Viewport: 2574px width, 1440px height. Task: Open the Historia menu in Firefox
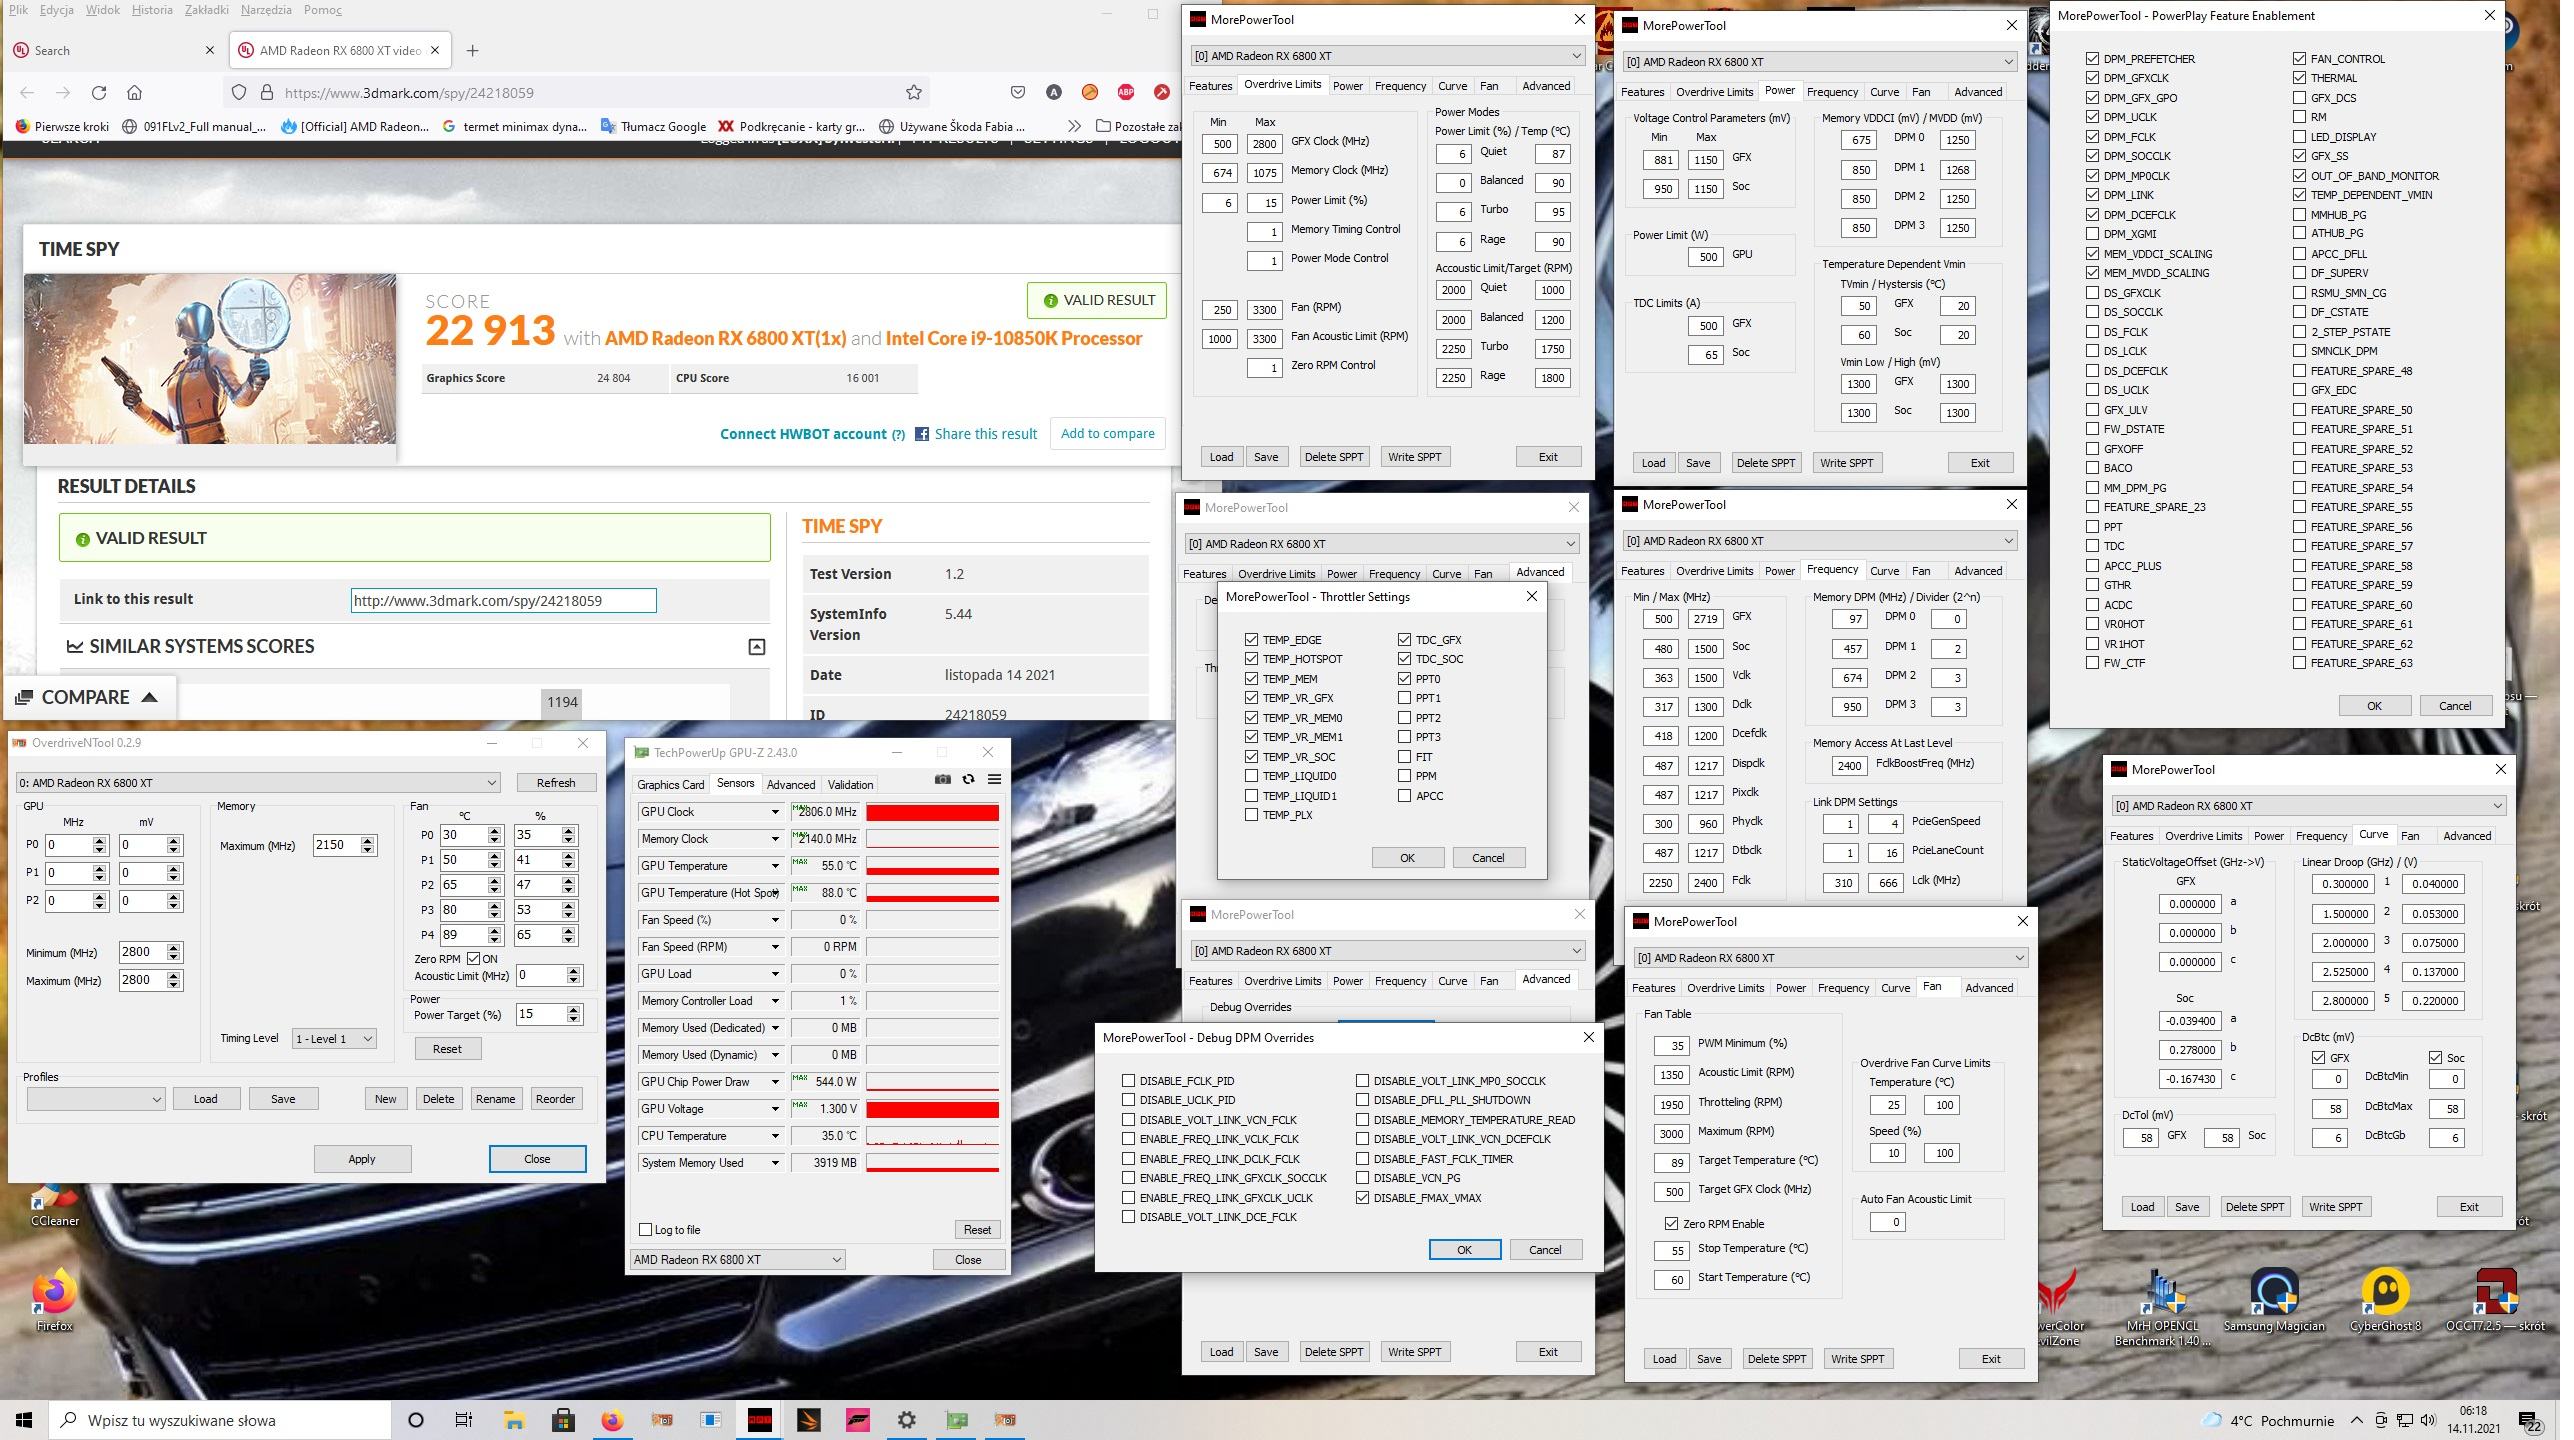[x=152, y=10]
